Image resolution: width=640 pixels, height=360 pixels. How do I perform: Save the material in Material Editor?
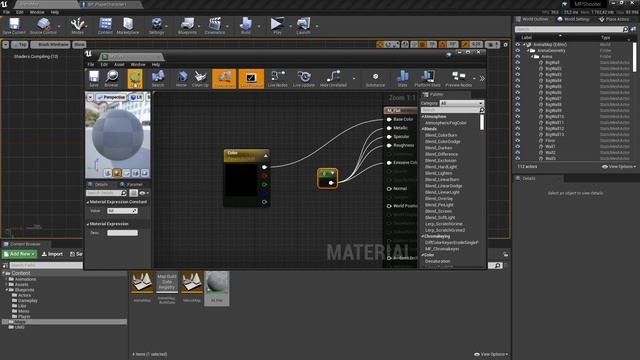(94, 78)
